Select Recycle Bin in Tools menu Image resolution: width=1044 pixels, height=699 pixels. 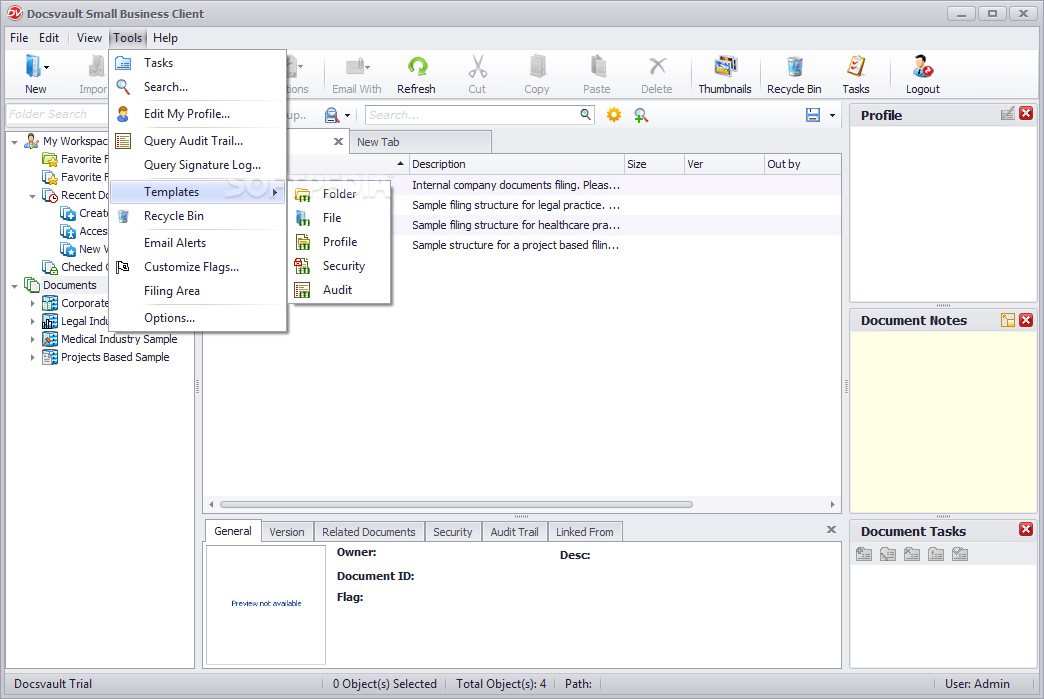click(x=198, y=216)
